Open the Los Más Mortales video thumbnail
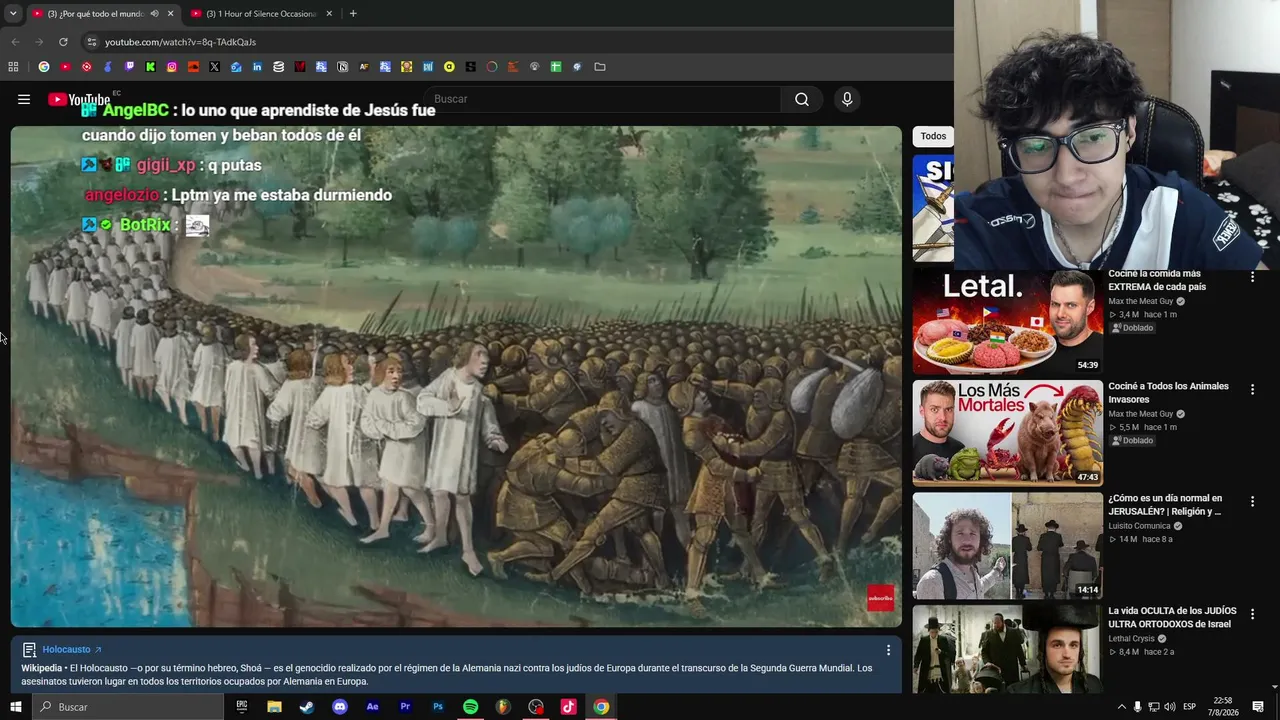The width and height of the screenshot is (1280, 720). 1007,433
